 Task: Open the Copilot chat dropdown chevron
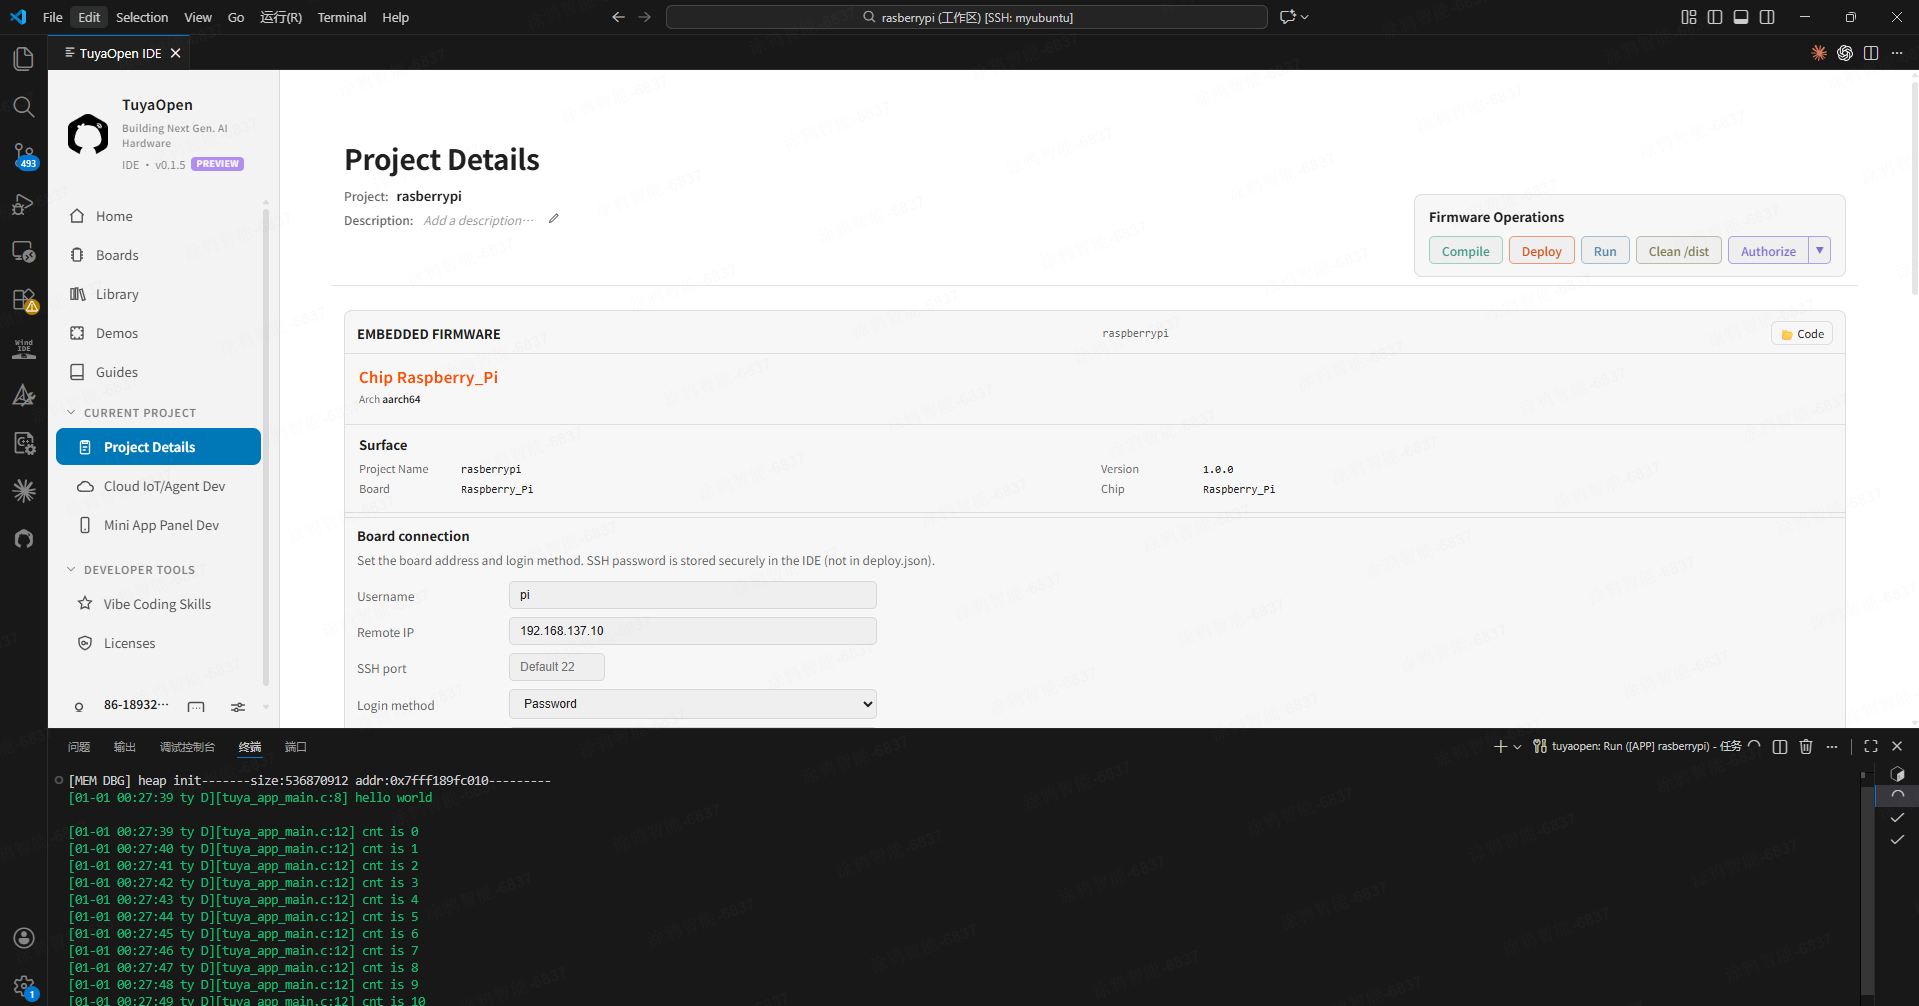coord(1304,17)
